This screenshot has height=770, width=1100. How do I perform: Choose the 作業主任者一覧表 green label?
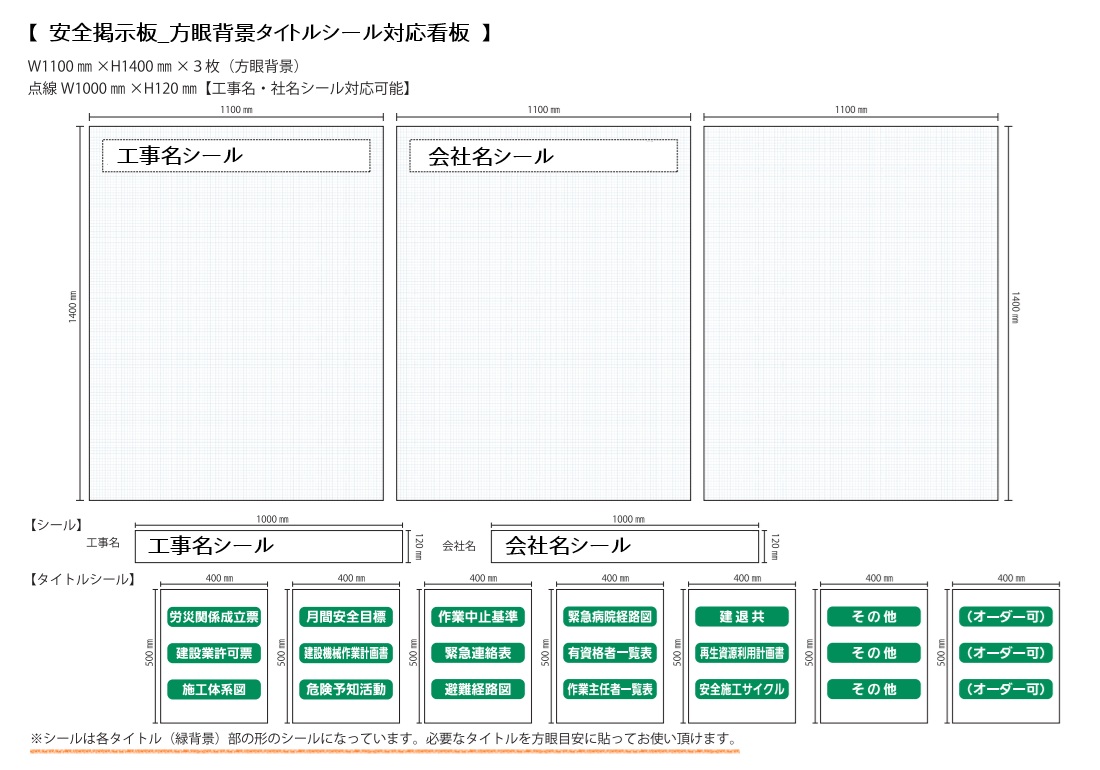[x=610, y=689]
